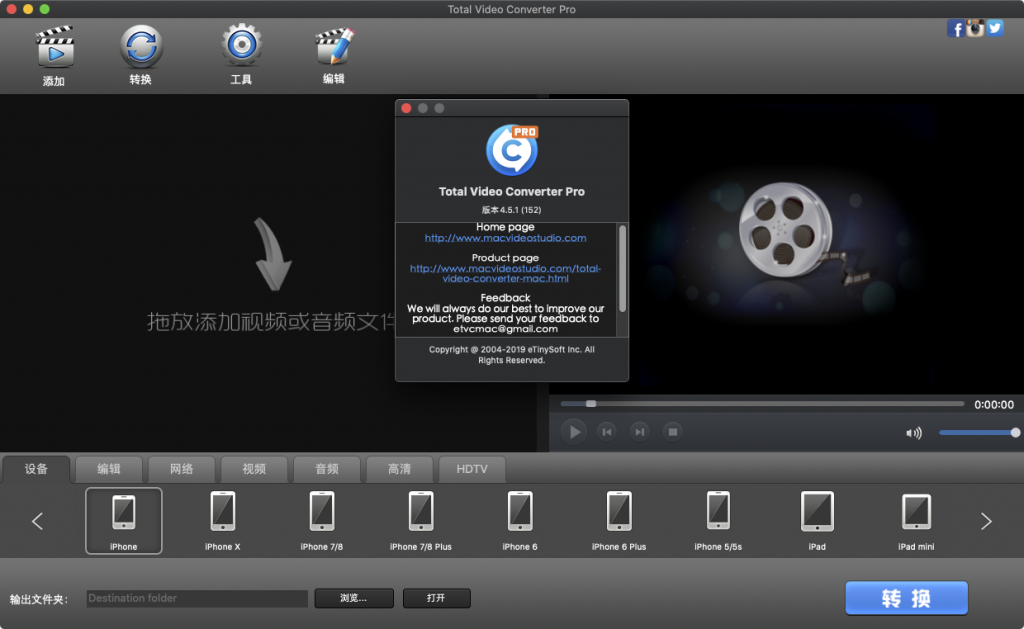
Task: Click the Add (添加) clapperboard icon
Action: click(x=55, y=47)
